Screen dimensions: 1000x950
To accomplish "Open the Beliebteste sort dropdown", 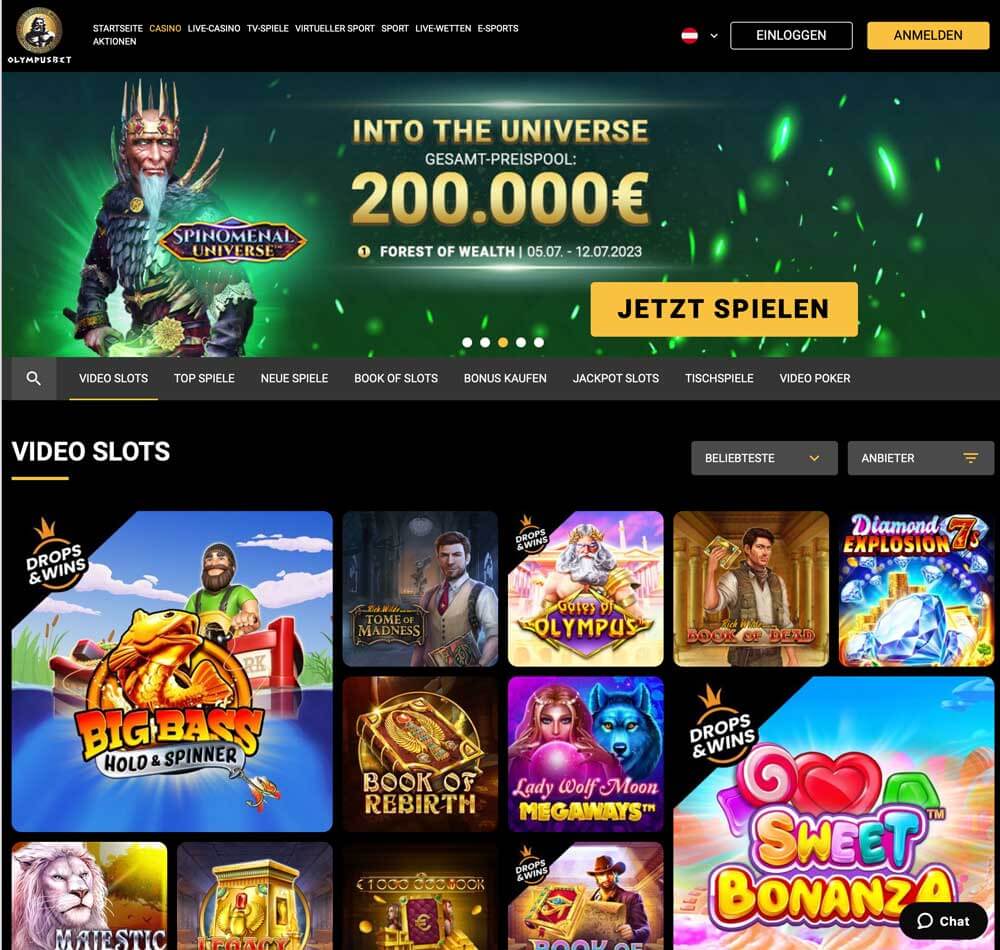I will click(764, 458).
